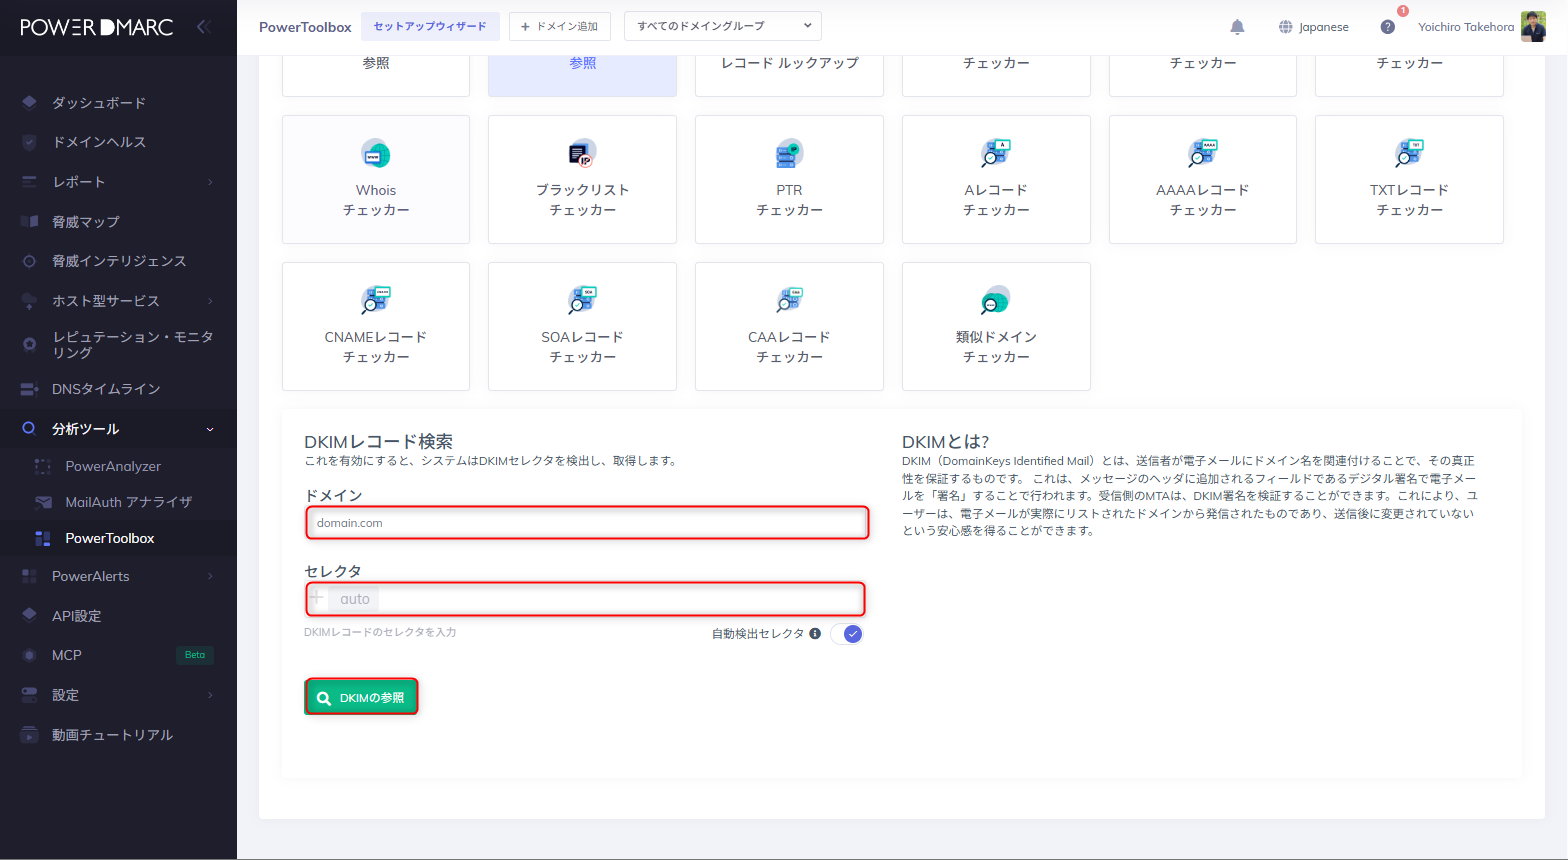The width and height of the screenshot is (1568, 860).
Task: Expand the レポート submenu chevron
Action: tap(210, 182)
